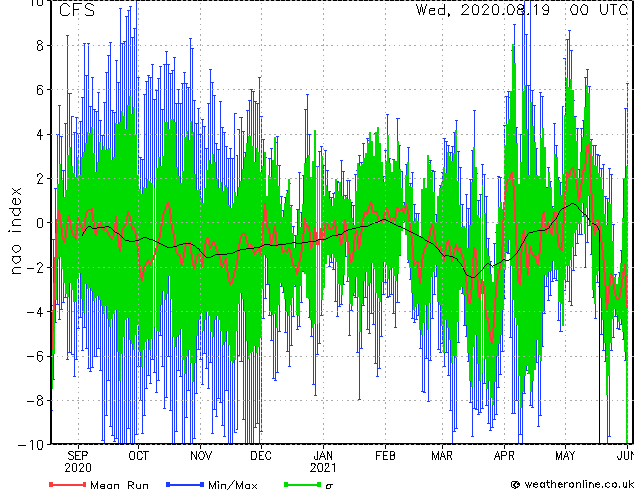This screenshot has height=490, width=634.
Task: Click the 'Mean Run' legend text
Action: 119,485
